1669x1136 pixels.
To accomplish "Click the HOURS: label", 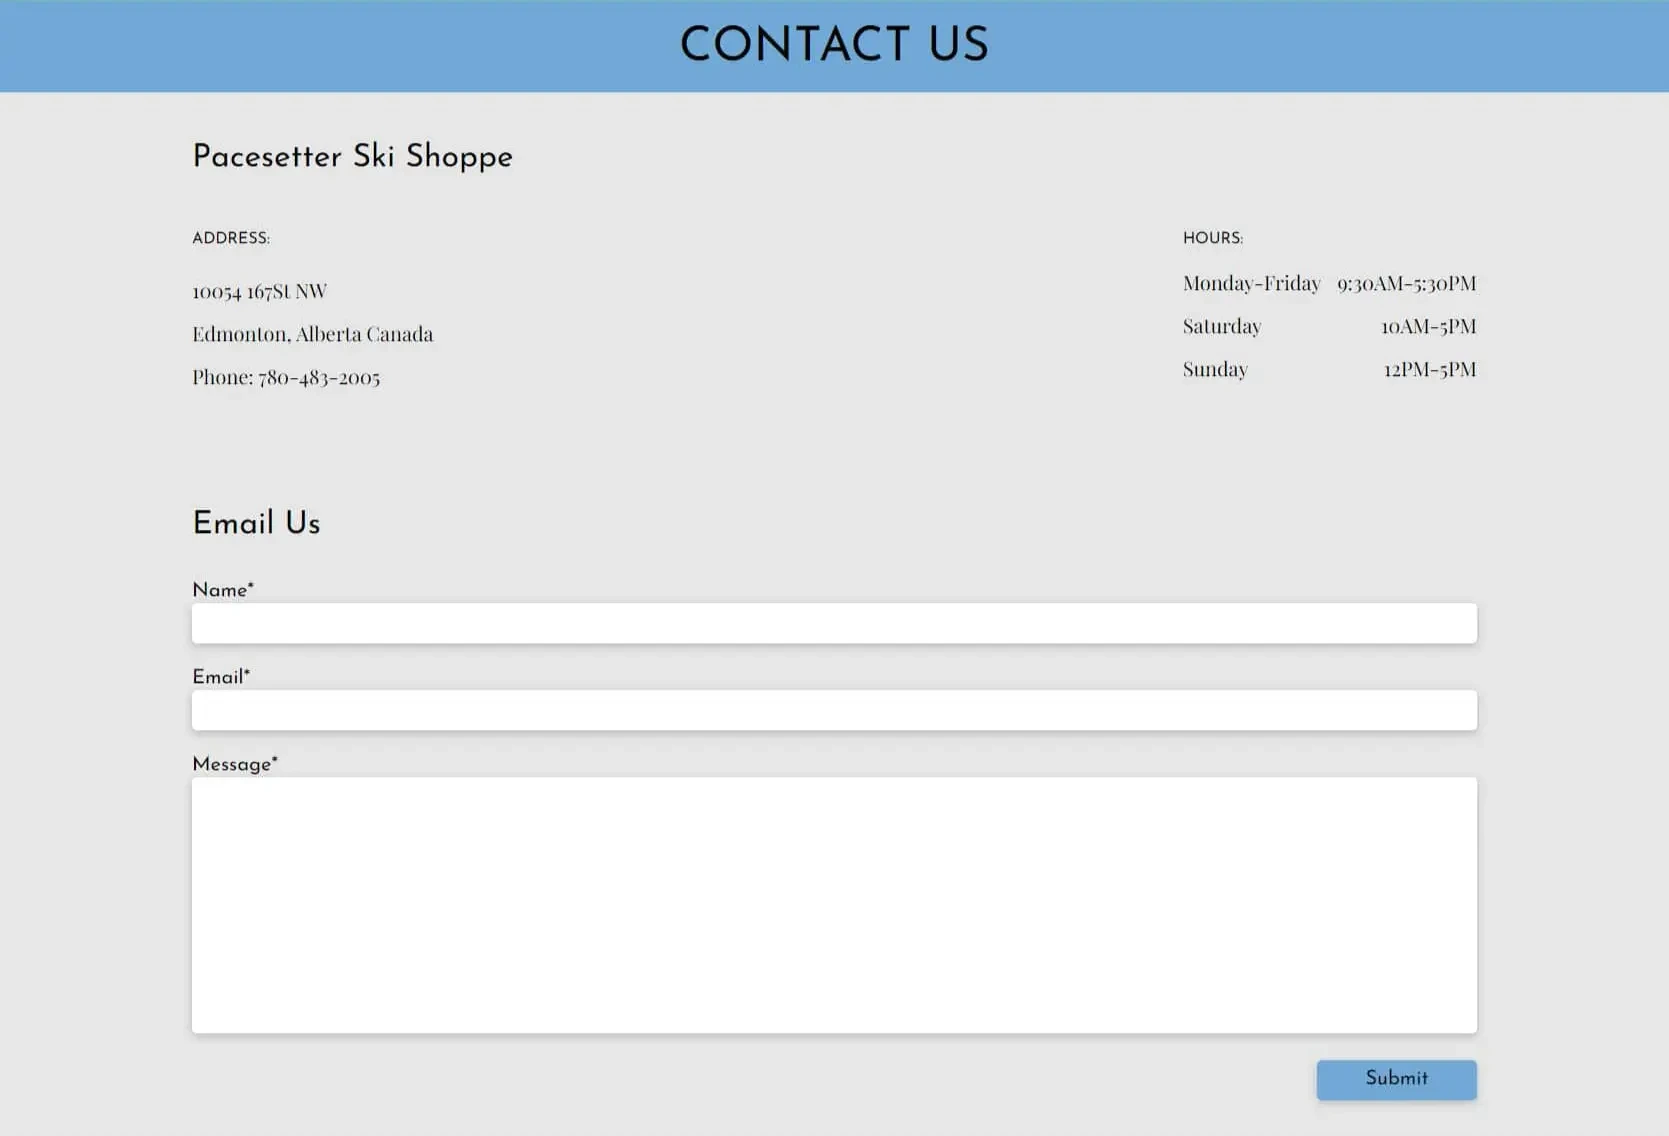I will coord(1212,238).
